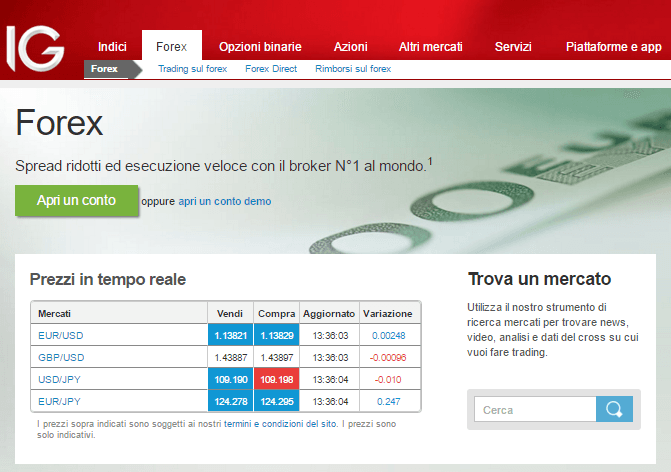671x472 pixels.
Task: Open the EUR/USD market link
Action: coord(61,335)
